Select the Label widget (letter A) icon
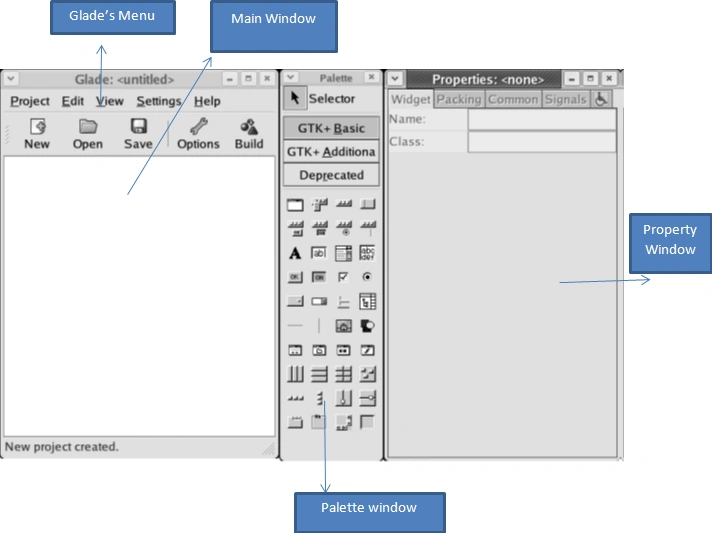 tap(295, 253)
